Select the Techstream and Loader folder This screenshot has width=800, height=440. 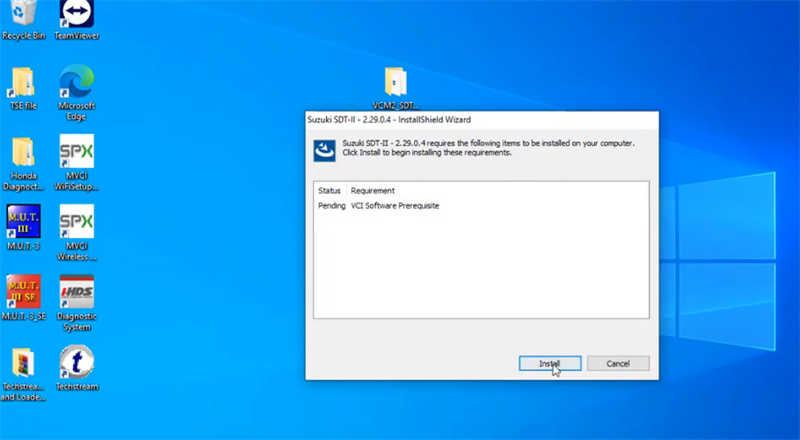23,374
